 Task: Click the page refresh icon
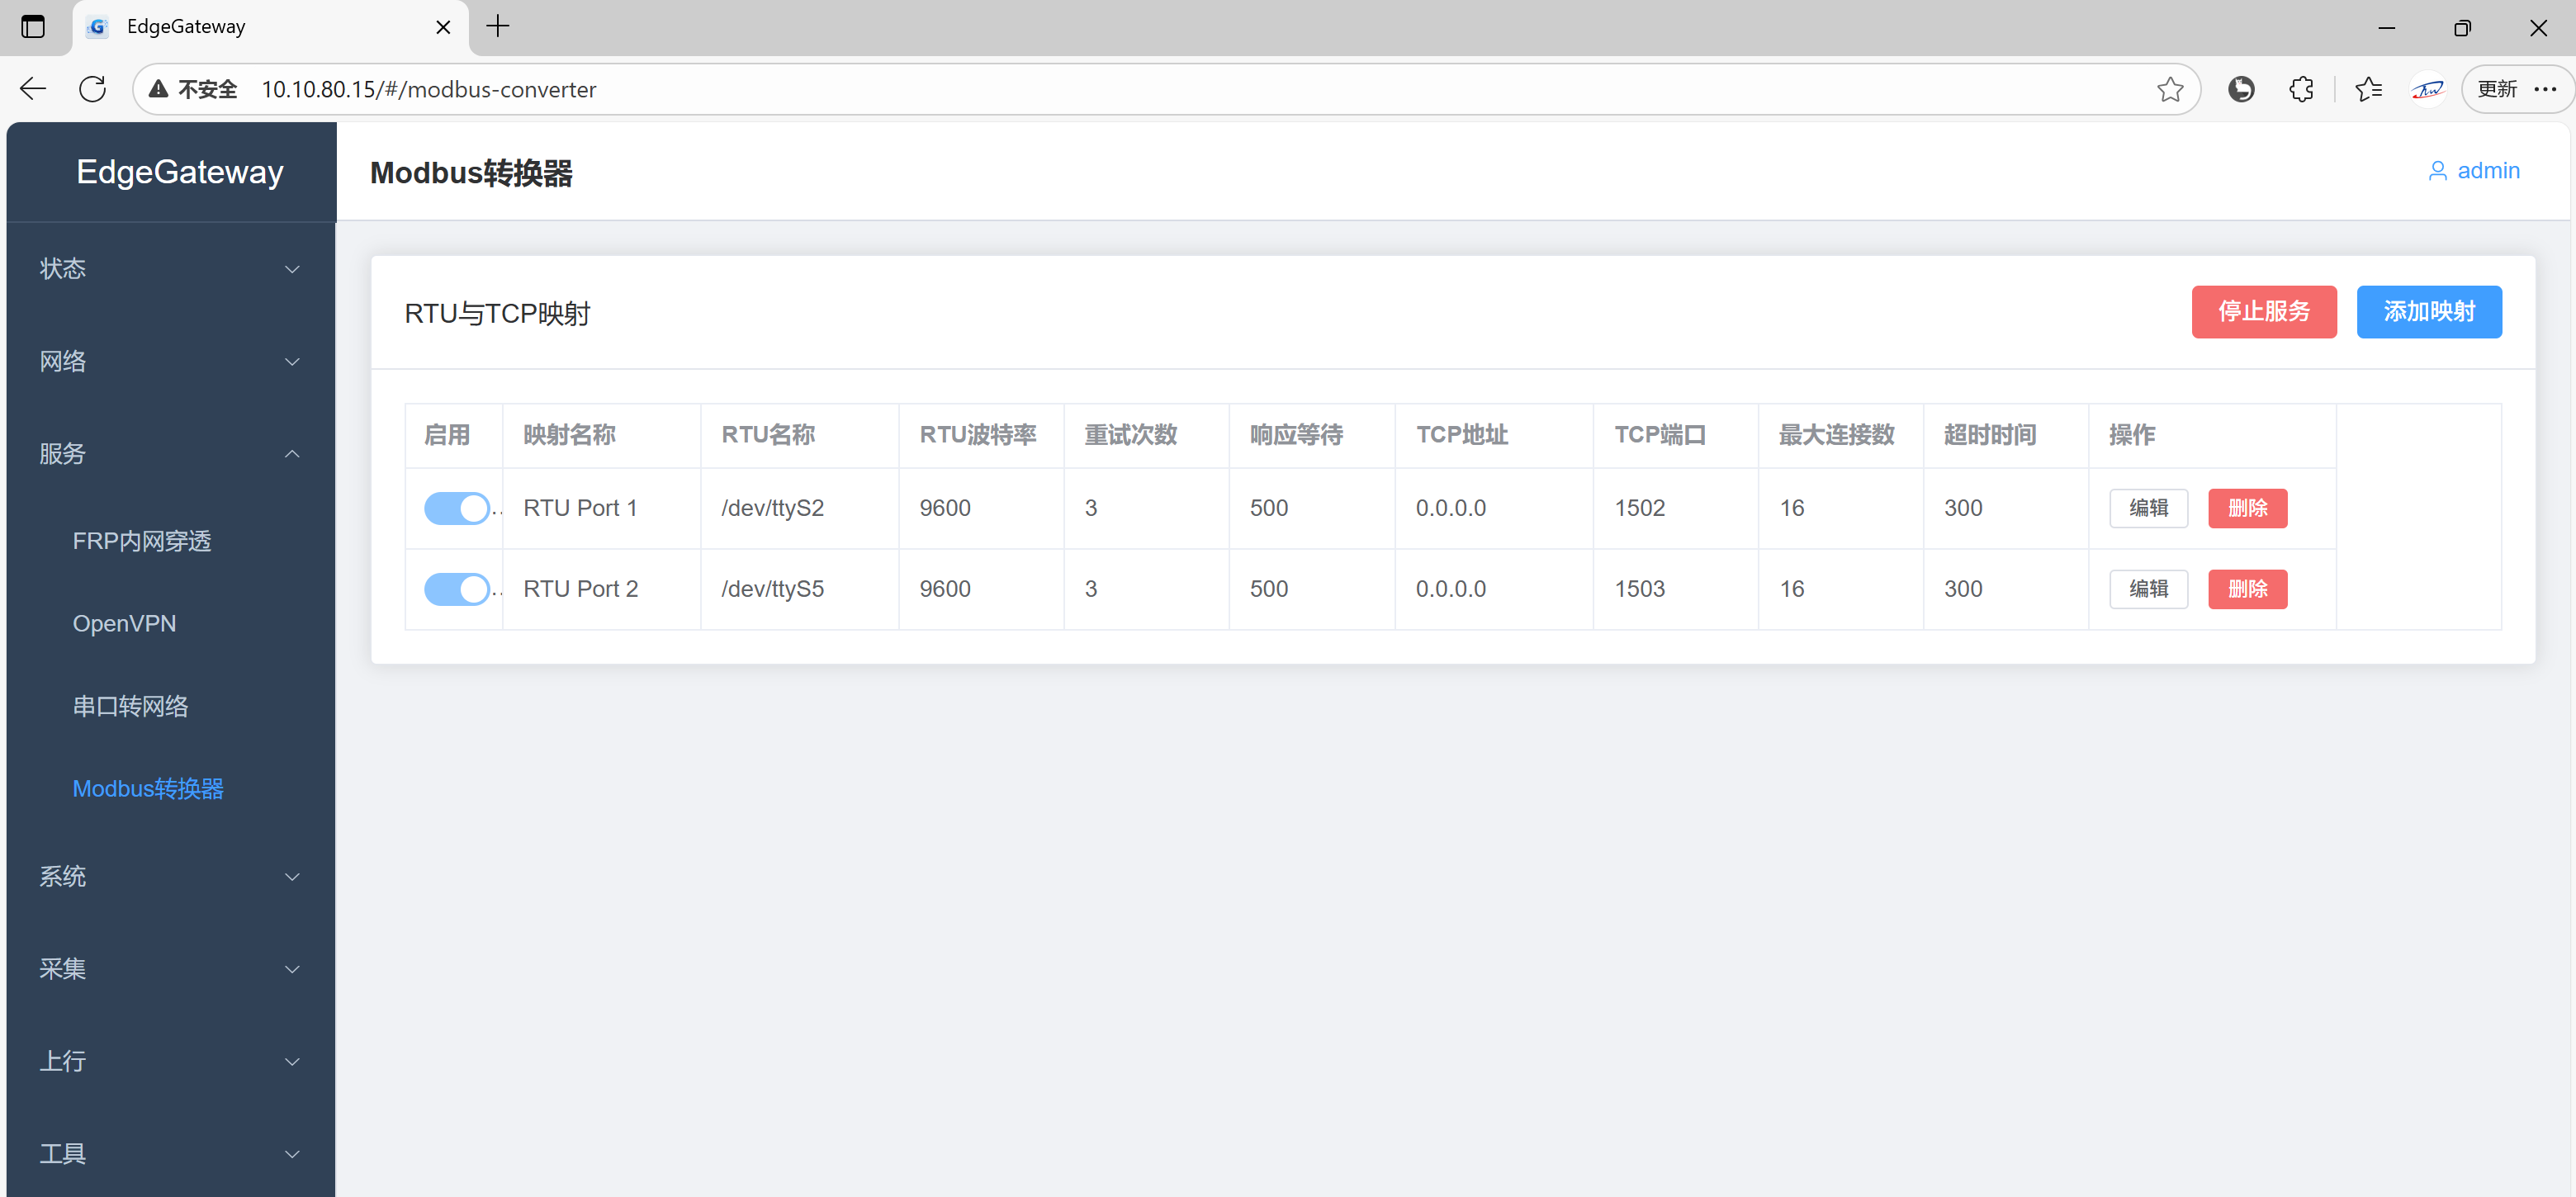[93, 89]
